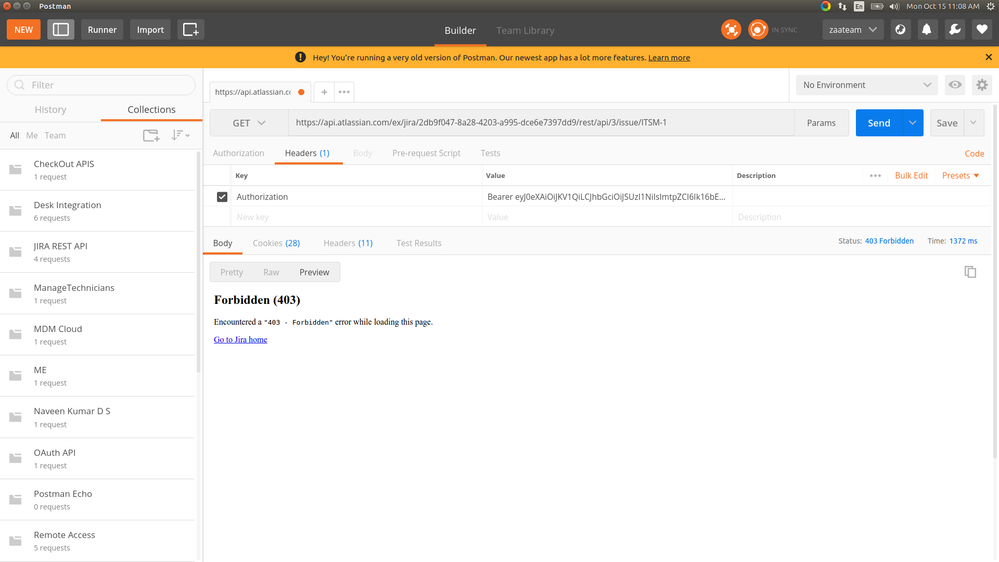Open the Pre-request Script tab
999x562 pixels.
tap(426, 153)
